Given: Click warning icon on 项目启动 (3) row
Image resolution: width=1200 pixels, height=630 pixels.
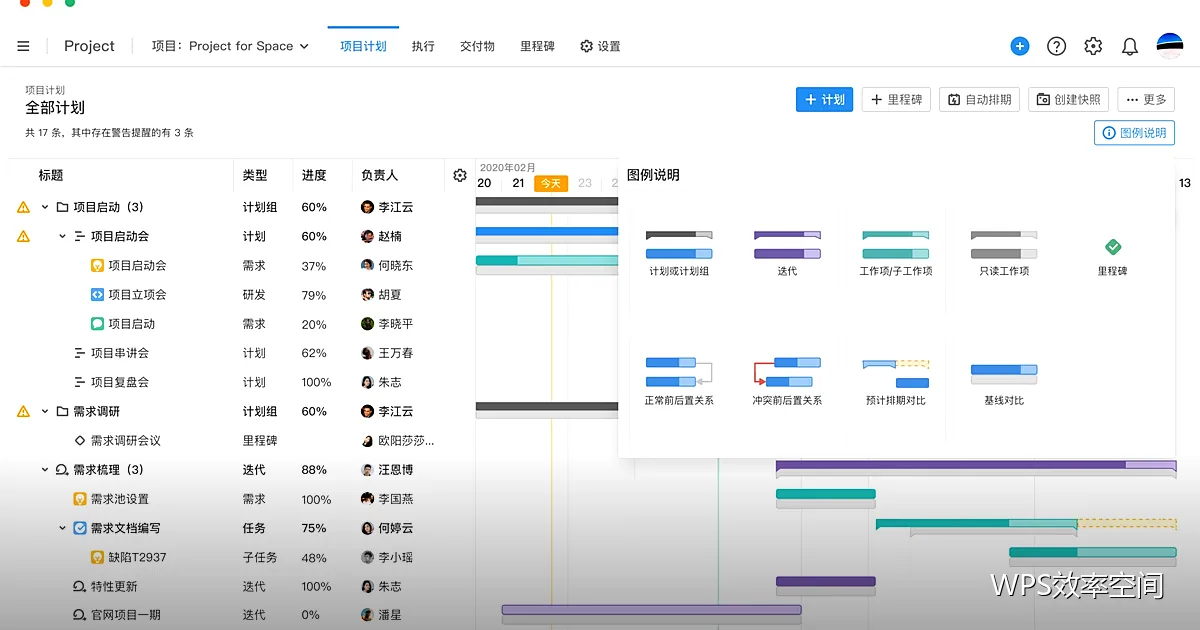Looking at the screenshot, I should click(x=23, y=207).
